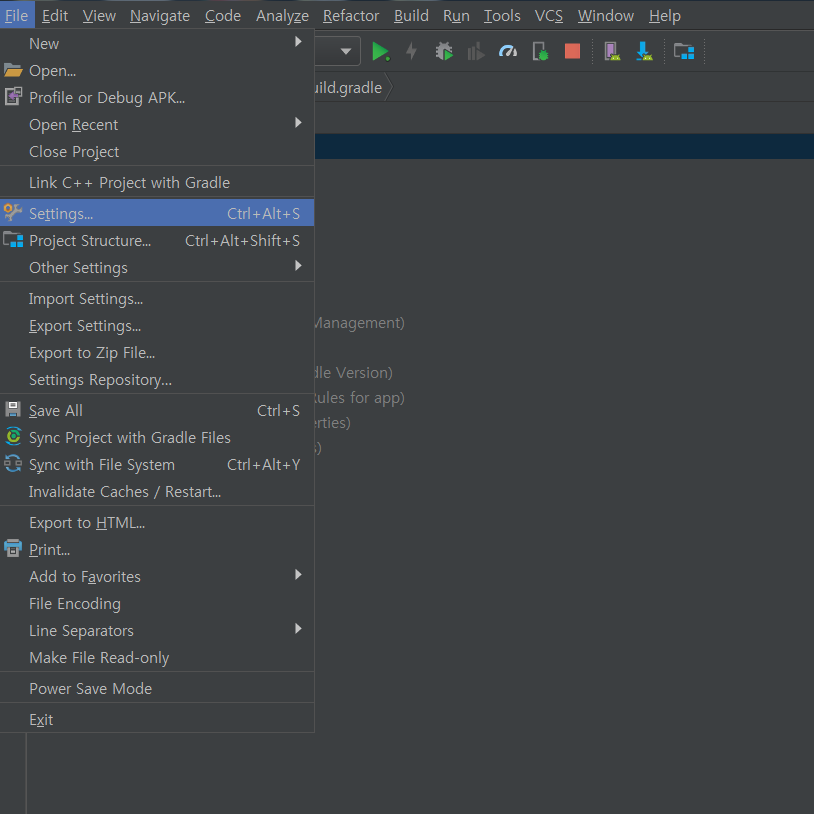814x814 pixels.
Task: Open the Android Profiler gauge icon
Action: pyautogui.click(x=508, y=51)
